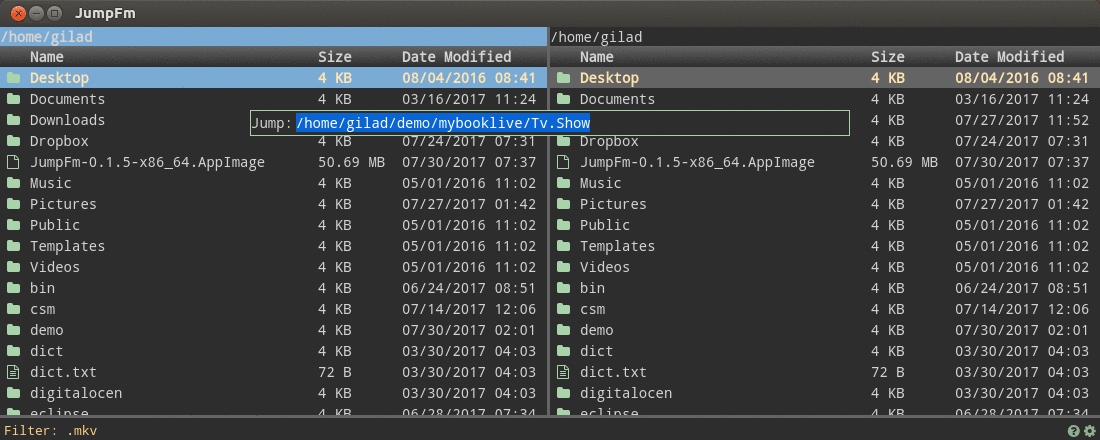This screenshot has height=440, width=1100.
Task: Click 07/14/2017 12:06 date in right panel
Action: click(x=1022, y=309)
